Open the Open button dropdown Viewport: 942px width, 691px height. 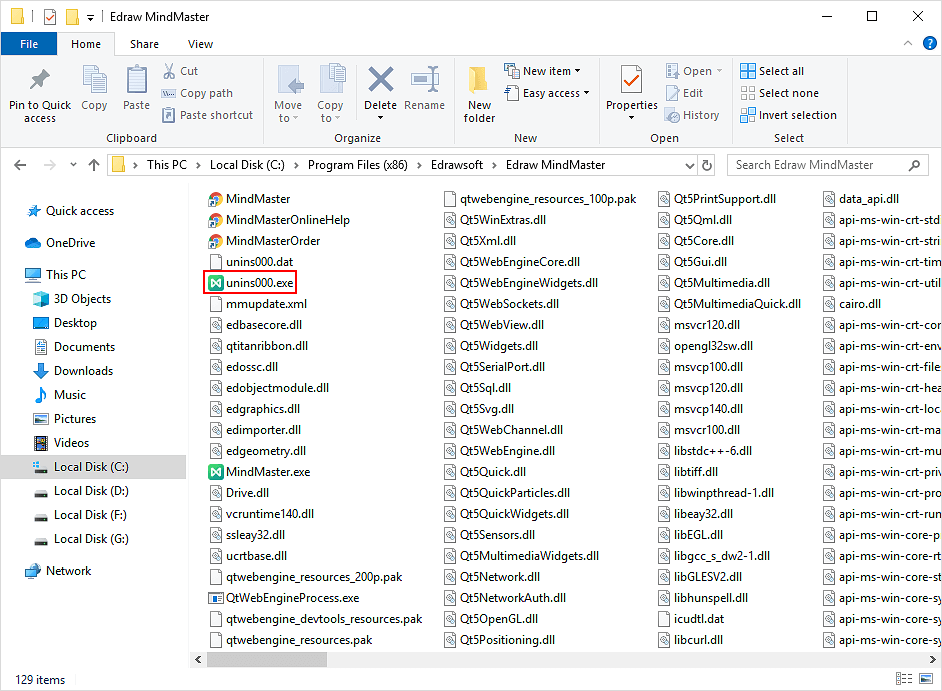[719, 71]
